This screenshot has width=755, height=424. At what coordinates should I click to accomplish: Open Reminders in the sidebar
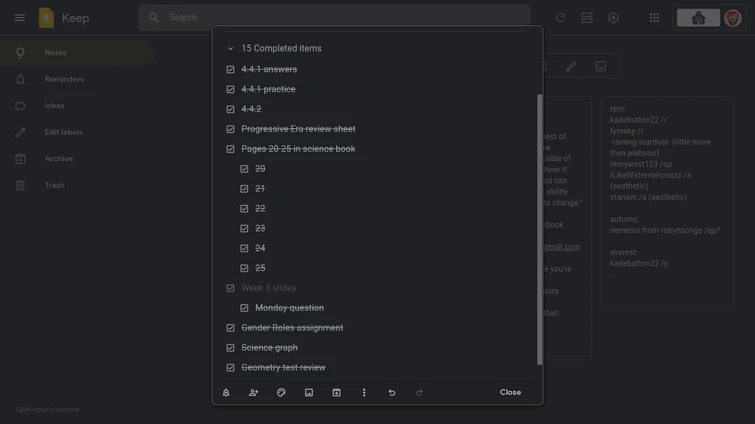click(x=77, y=79)
